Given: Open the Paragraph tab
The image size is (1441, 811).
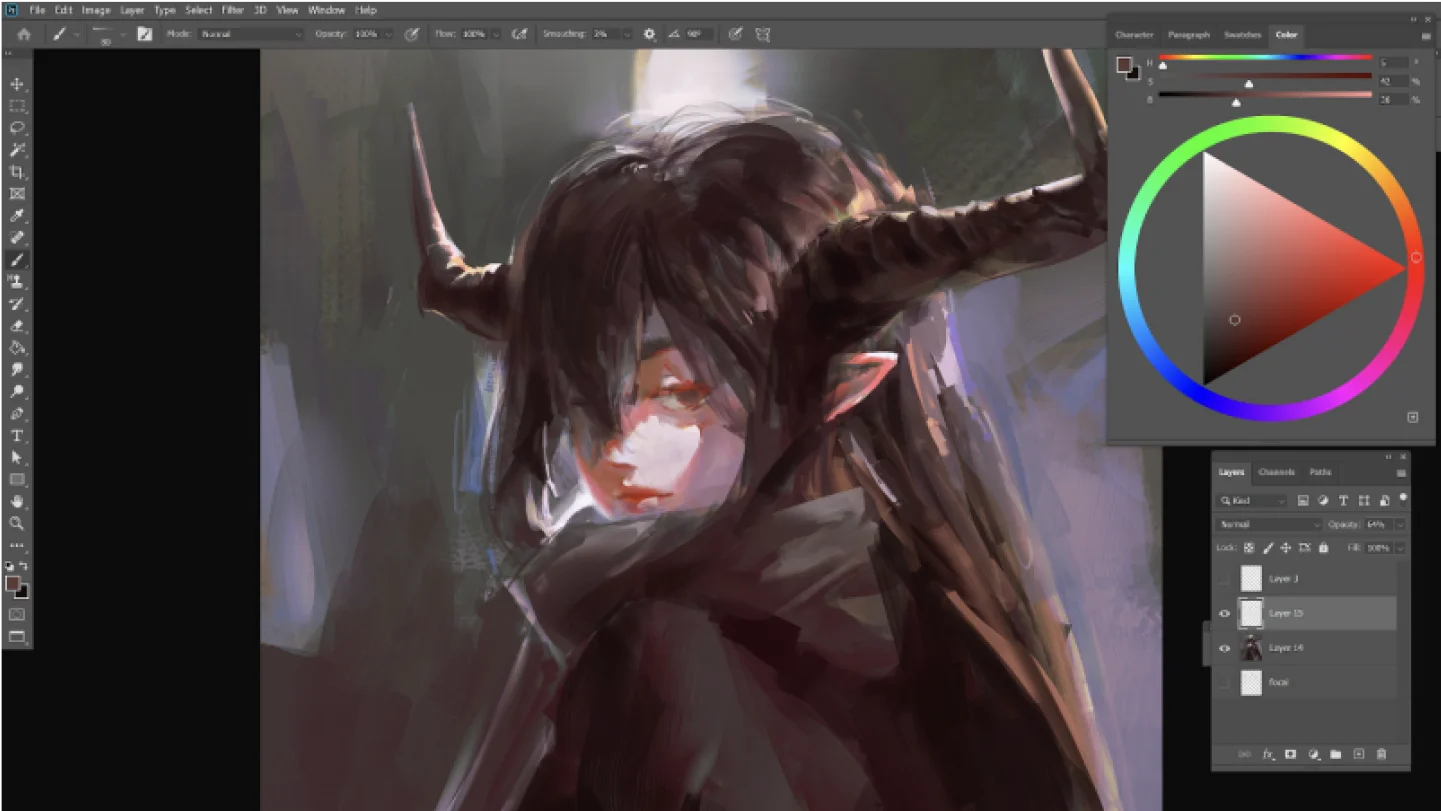Looking at the screenshot, I should tap(1189, 35).
